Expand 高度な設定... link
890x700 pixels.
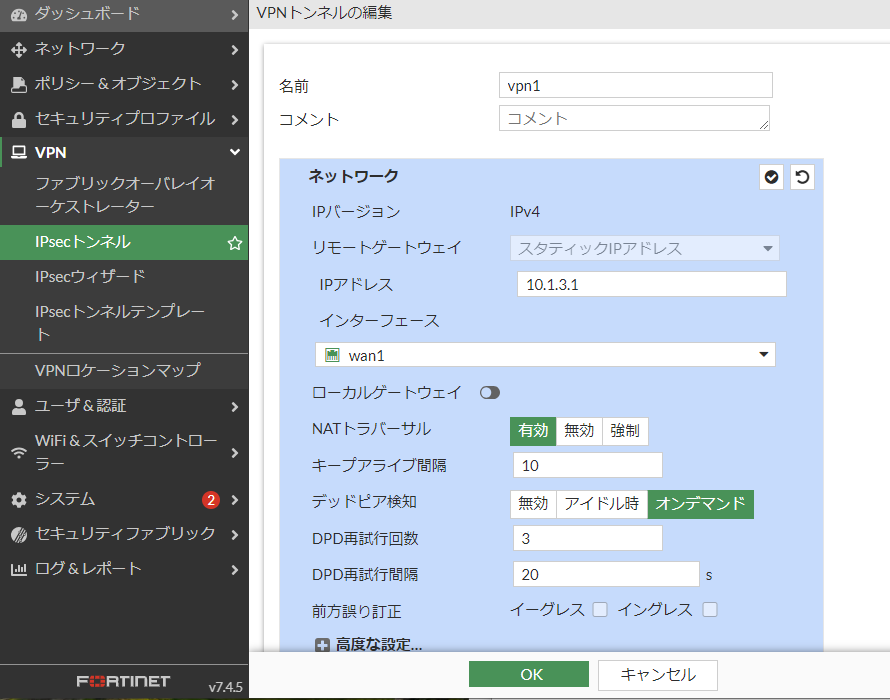pos(379,644)
